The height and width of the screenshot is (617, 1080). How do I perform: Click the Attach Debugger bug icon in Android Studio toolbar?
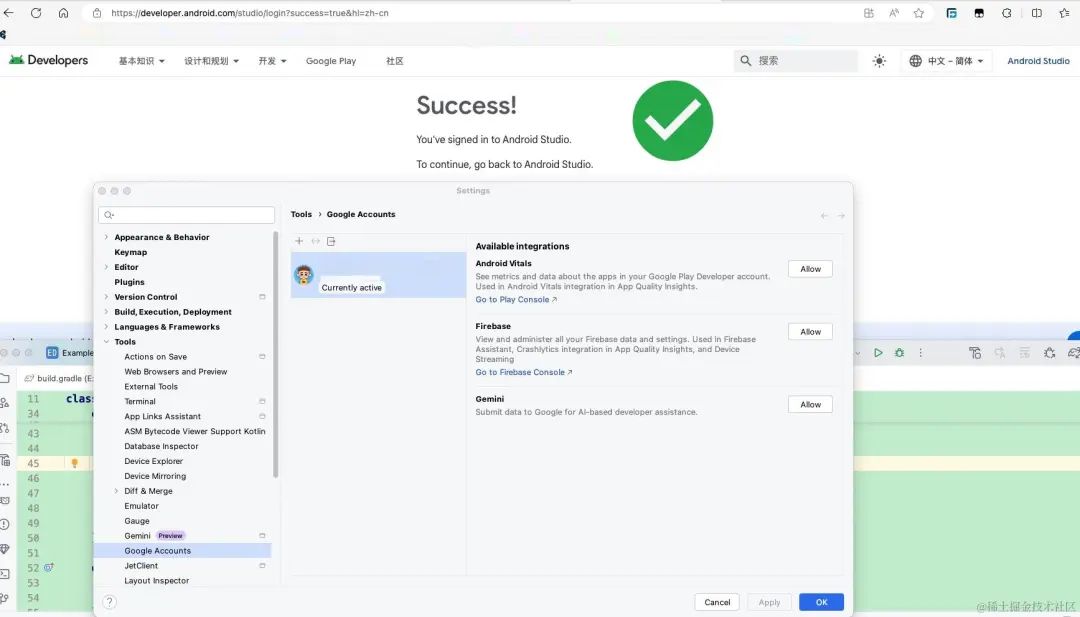(1049, 353)
